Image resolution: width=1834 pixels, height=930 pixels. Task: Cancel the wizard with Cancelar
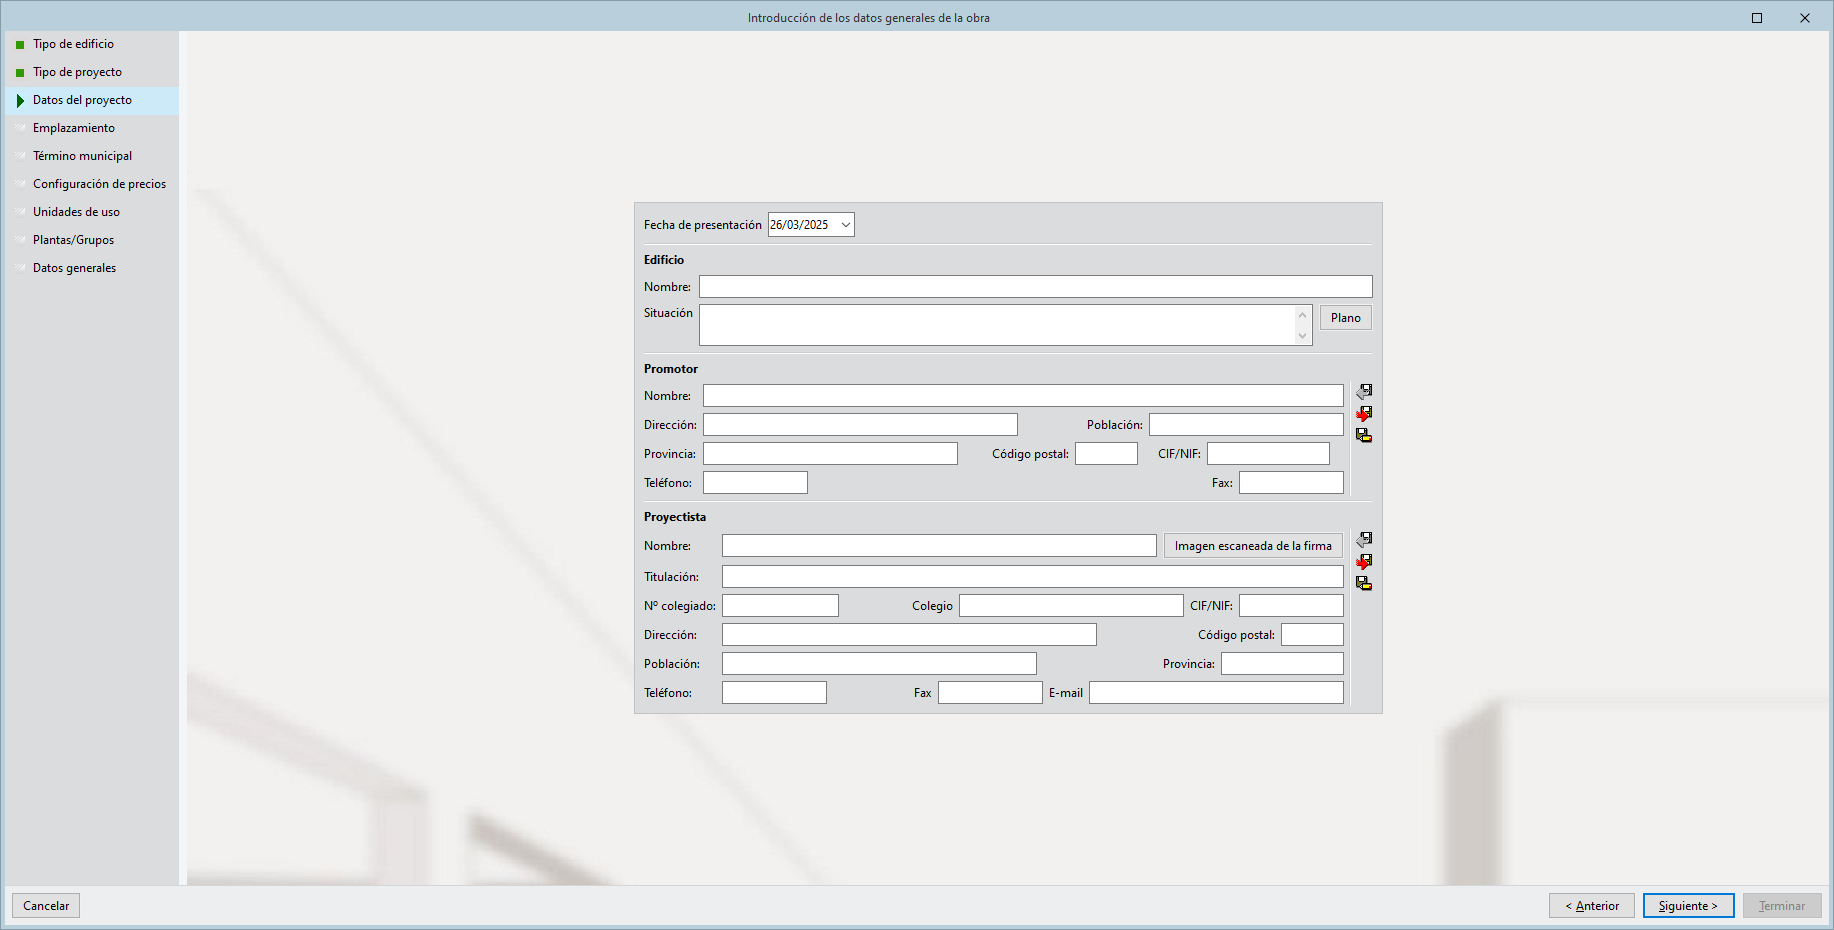pos(46,906)
